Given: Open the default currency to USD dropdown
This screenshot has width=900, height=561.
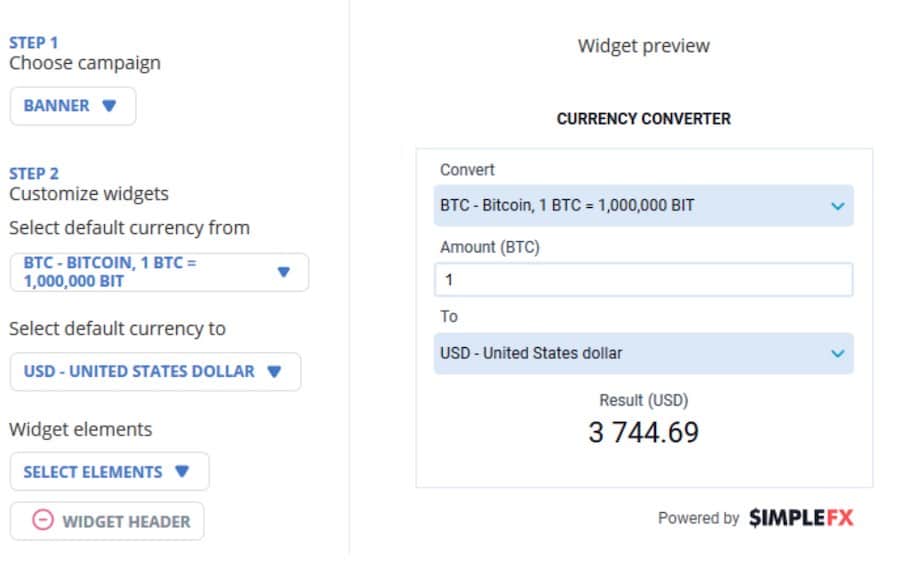Looking at the screenshot, I should pyautogui.click(x=154, y=371).
